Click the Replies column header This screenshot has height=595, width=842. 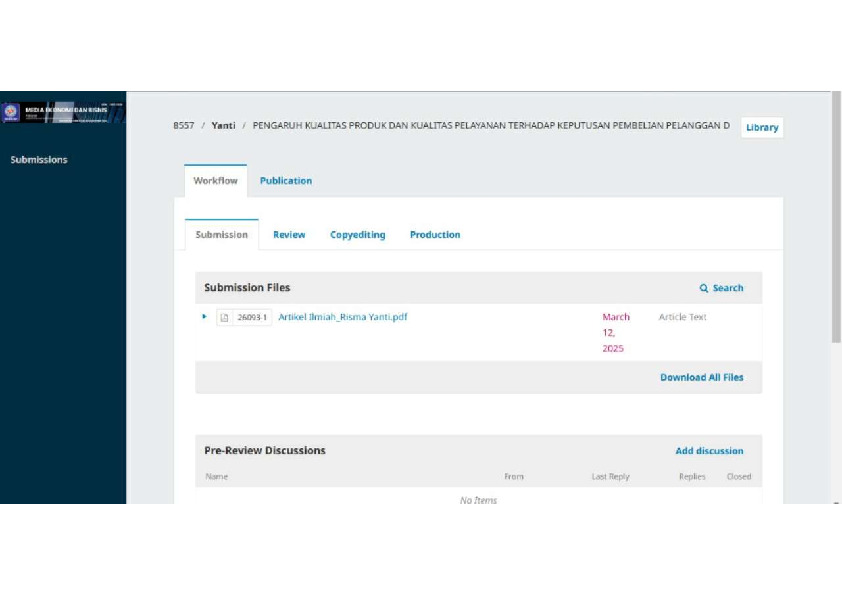pyautogui.click(x=692, y=476)
